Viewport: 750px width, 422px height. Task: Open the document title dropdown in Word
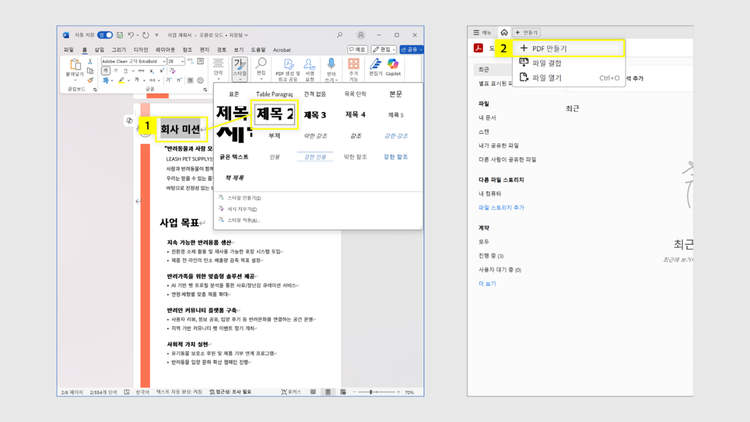pos(246,35)
